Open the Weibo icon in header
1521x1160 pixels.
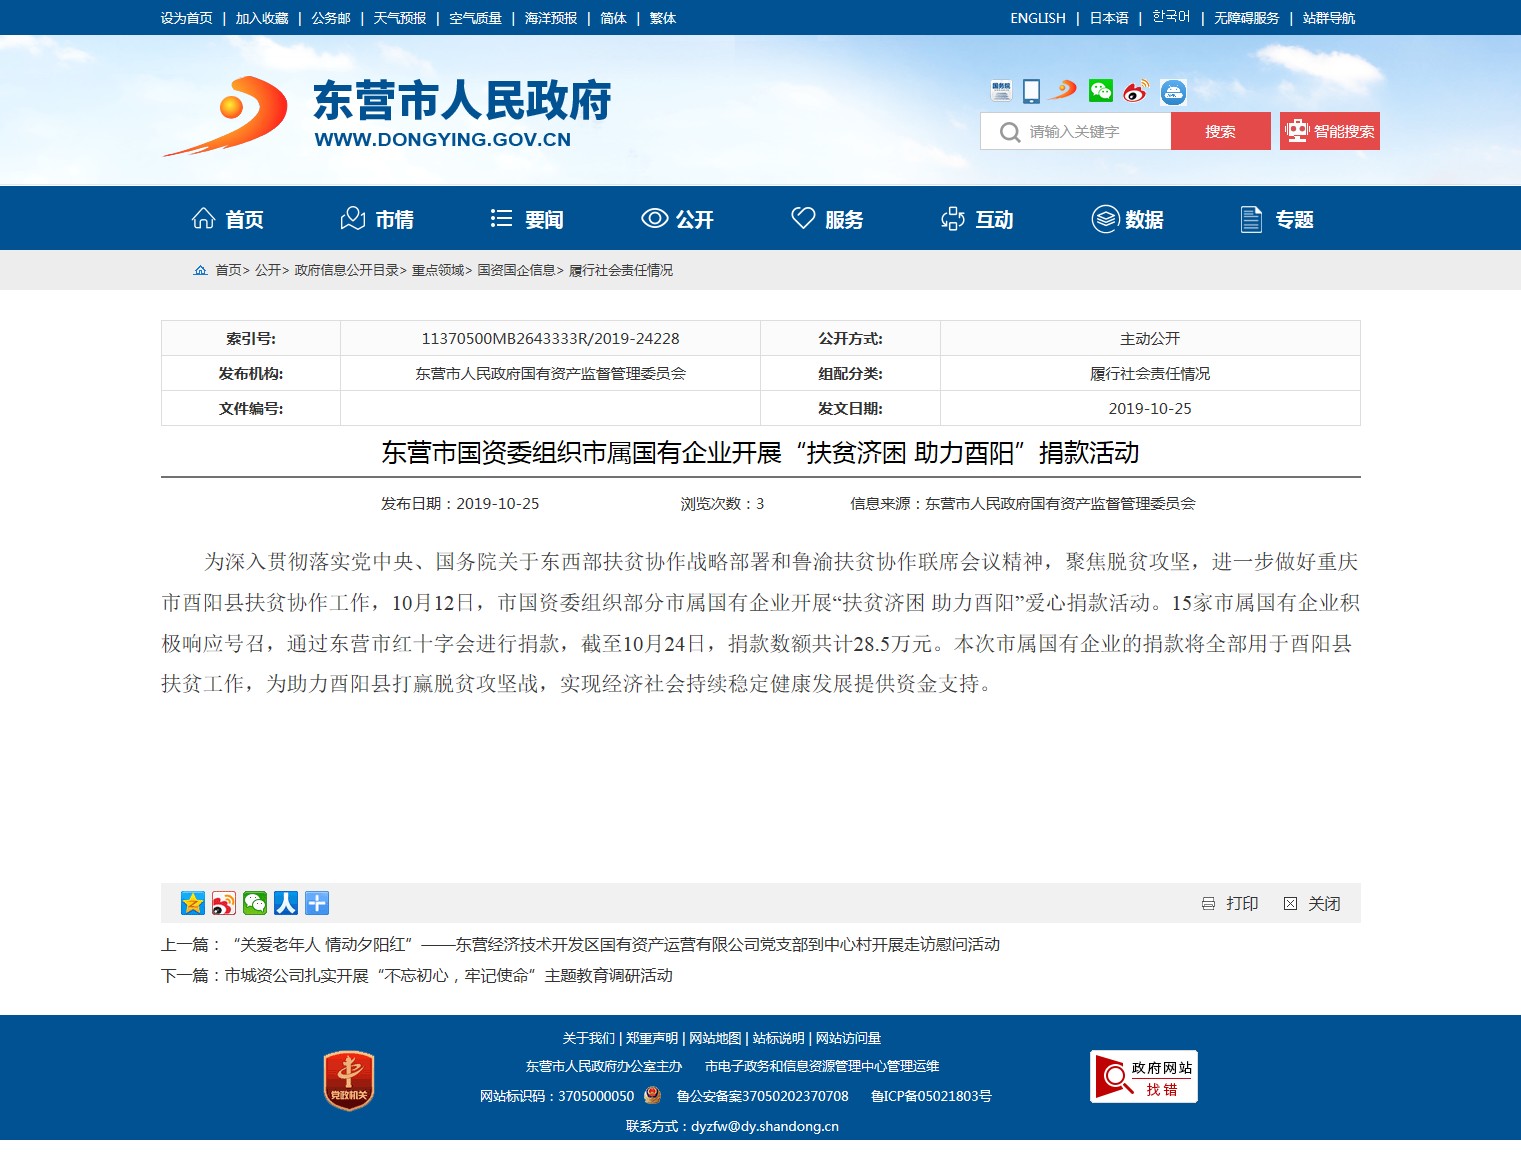click(1135, 92)
